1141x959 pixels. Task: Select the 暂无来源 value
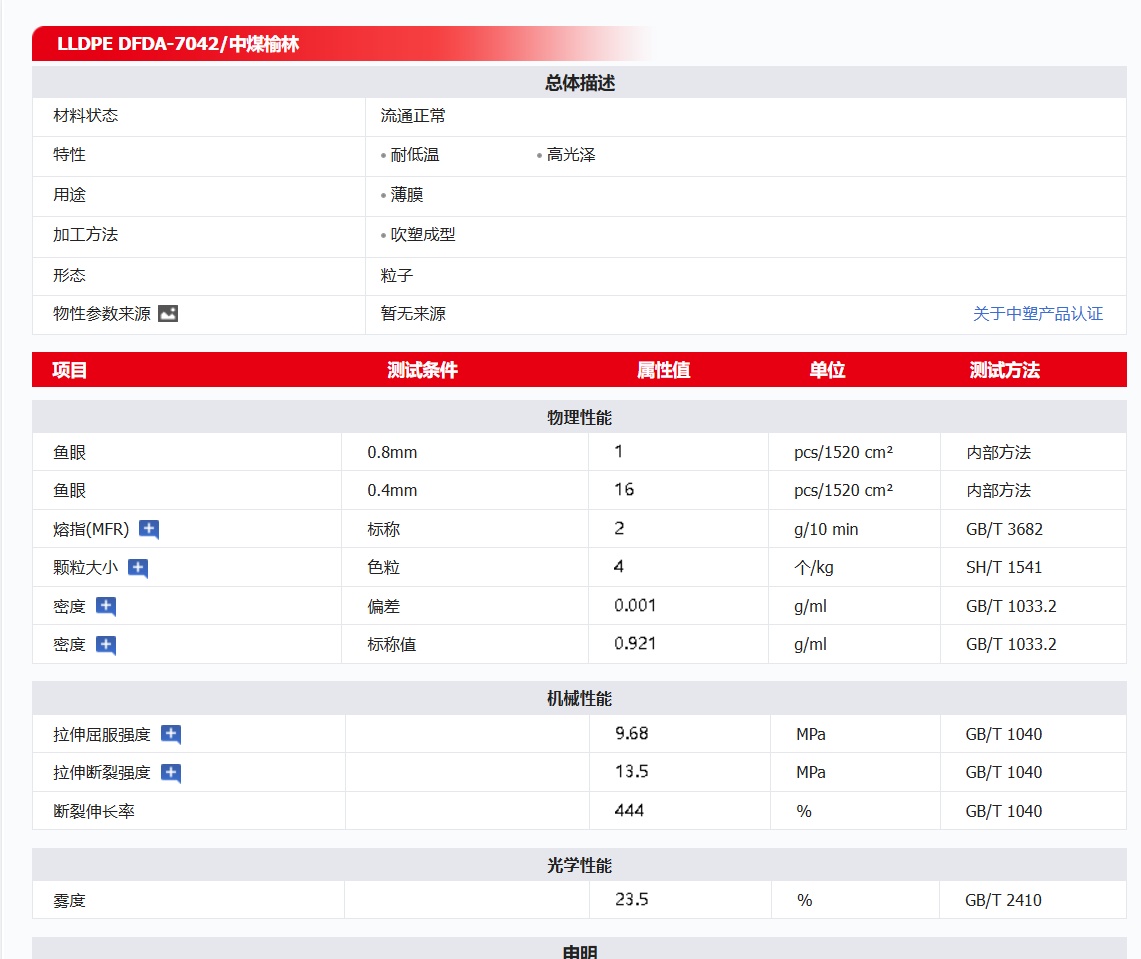pos(413,314)
